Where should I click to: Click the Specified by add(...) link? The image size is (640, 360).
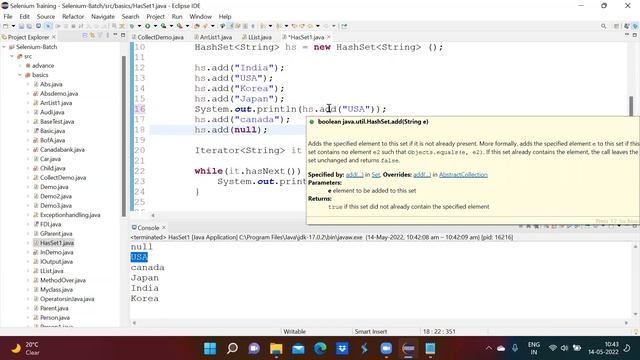coord(354,175)
